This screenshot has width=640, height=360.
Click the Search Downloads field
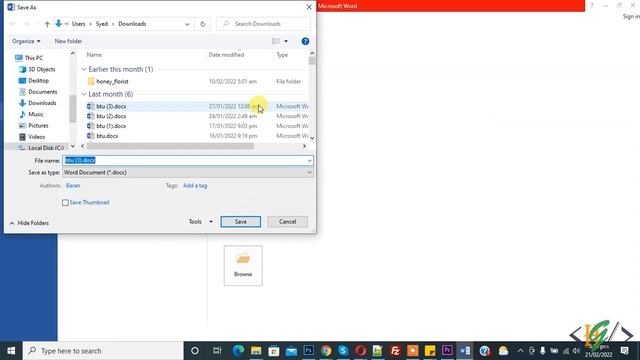(x=263, y=24)
